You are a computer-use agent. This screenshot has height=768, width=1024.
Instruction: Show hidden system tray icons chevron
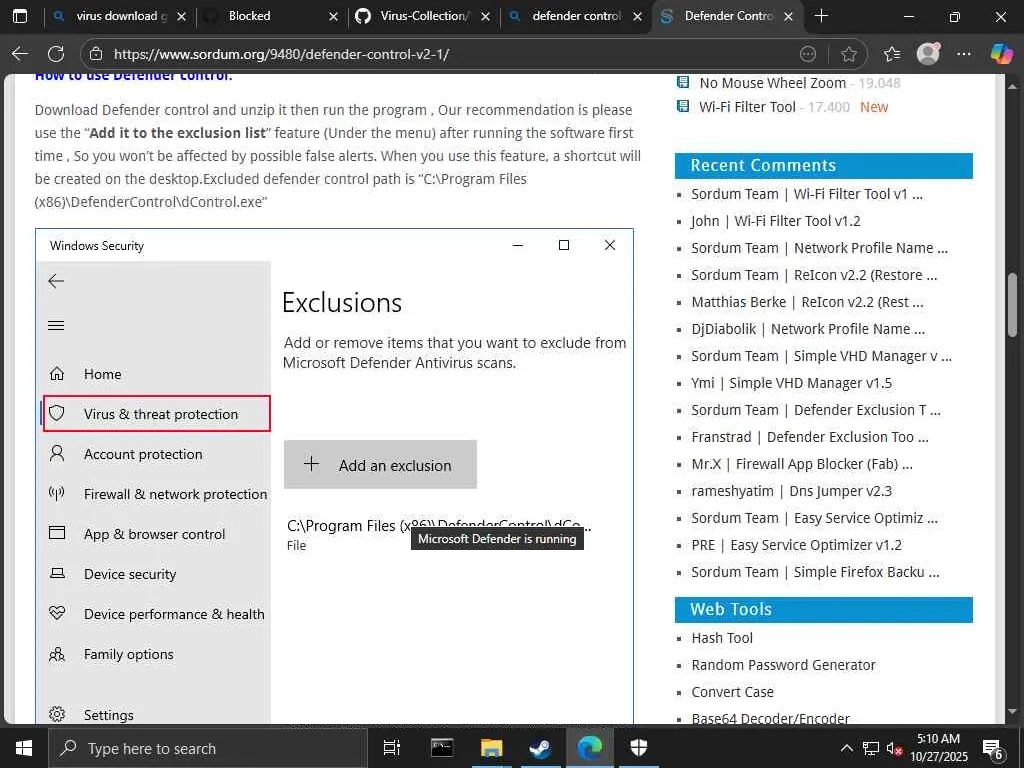click(846, 748)
